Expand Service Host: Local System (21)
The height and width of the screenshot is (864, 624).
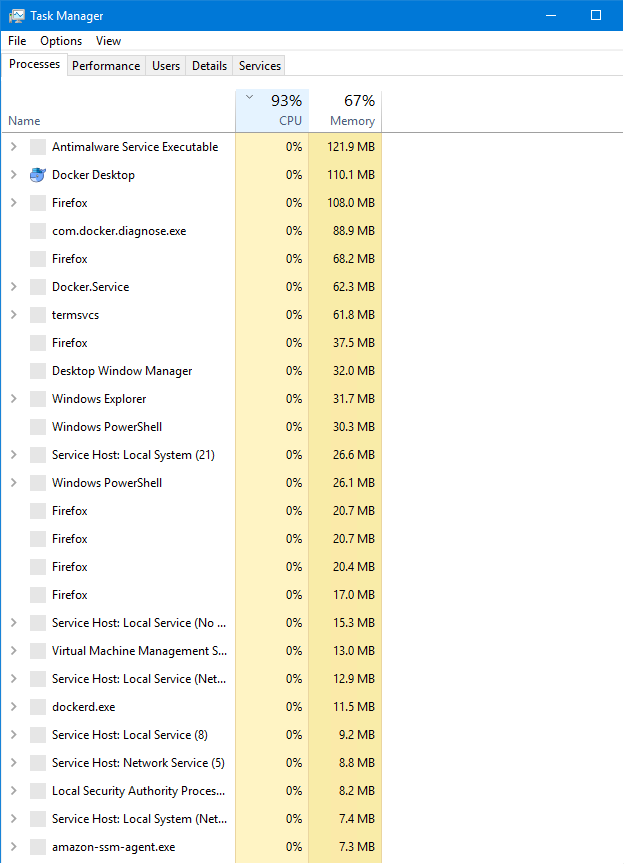[14, 455]
